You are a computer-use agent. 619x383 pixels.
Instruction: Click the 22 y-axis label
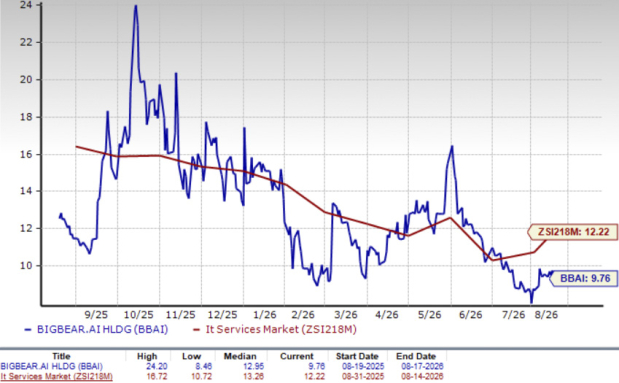point(26,42)
